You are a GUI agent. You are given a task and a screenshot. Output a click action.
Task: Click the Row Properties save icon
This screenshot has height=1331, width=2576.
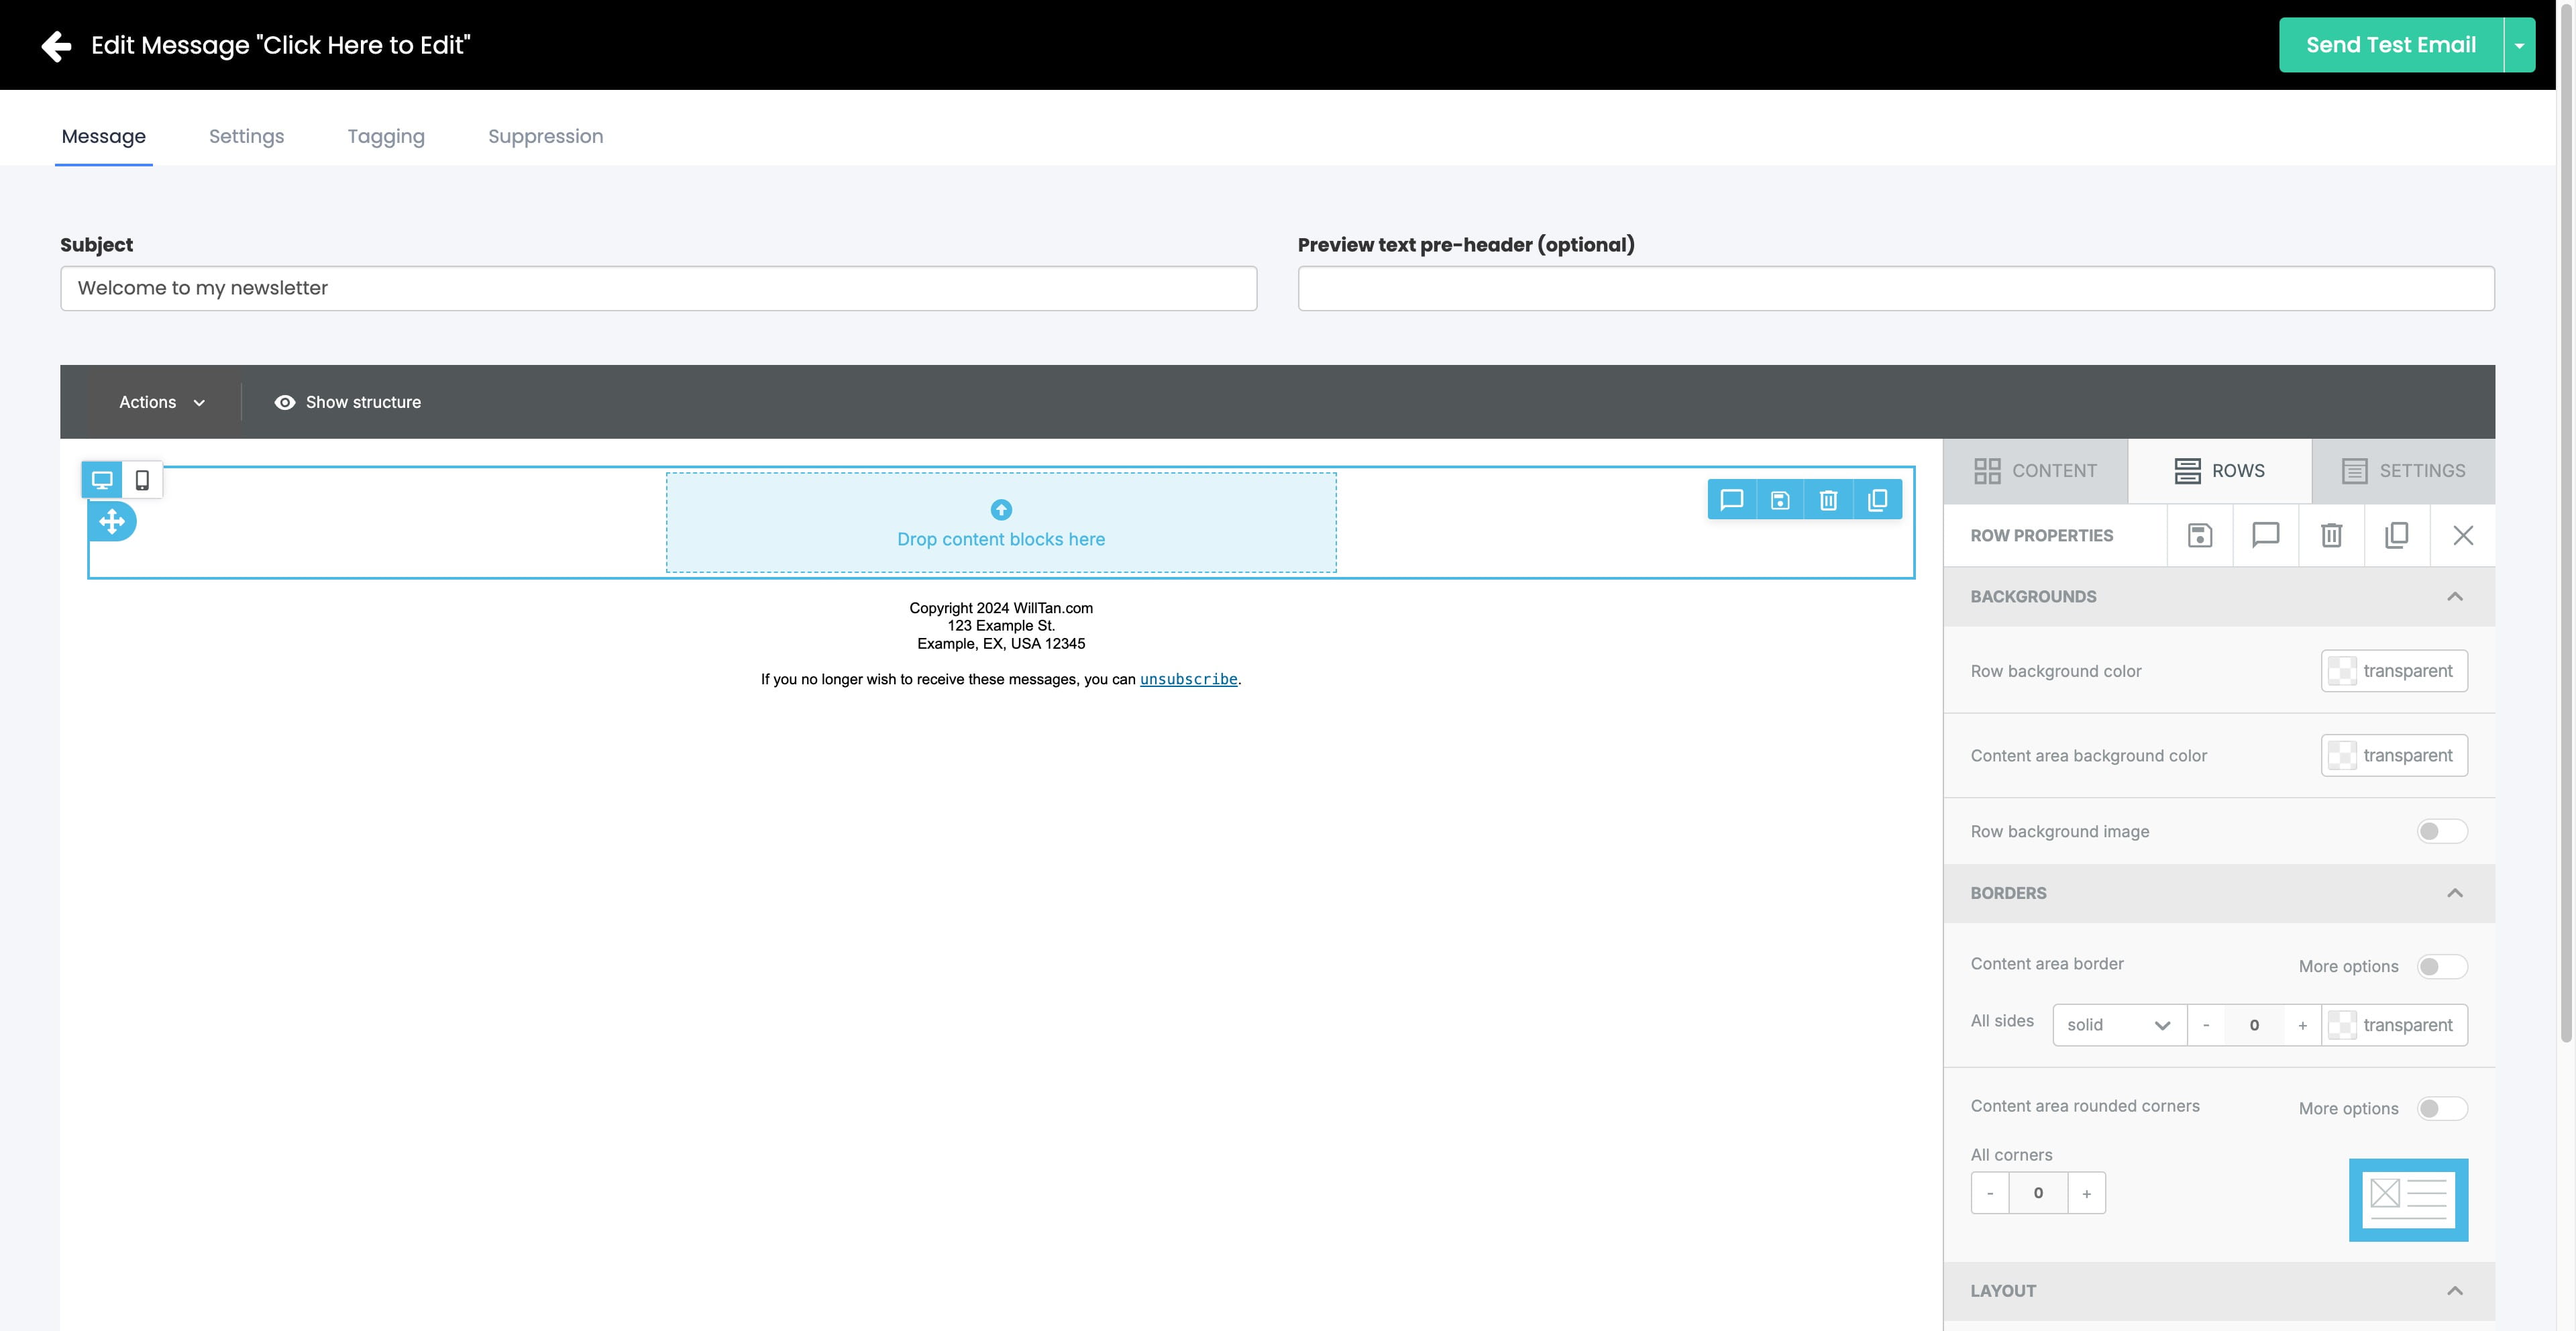pos(2200,535)
